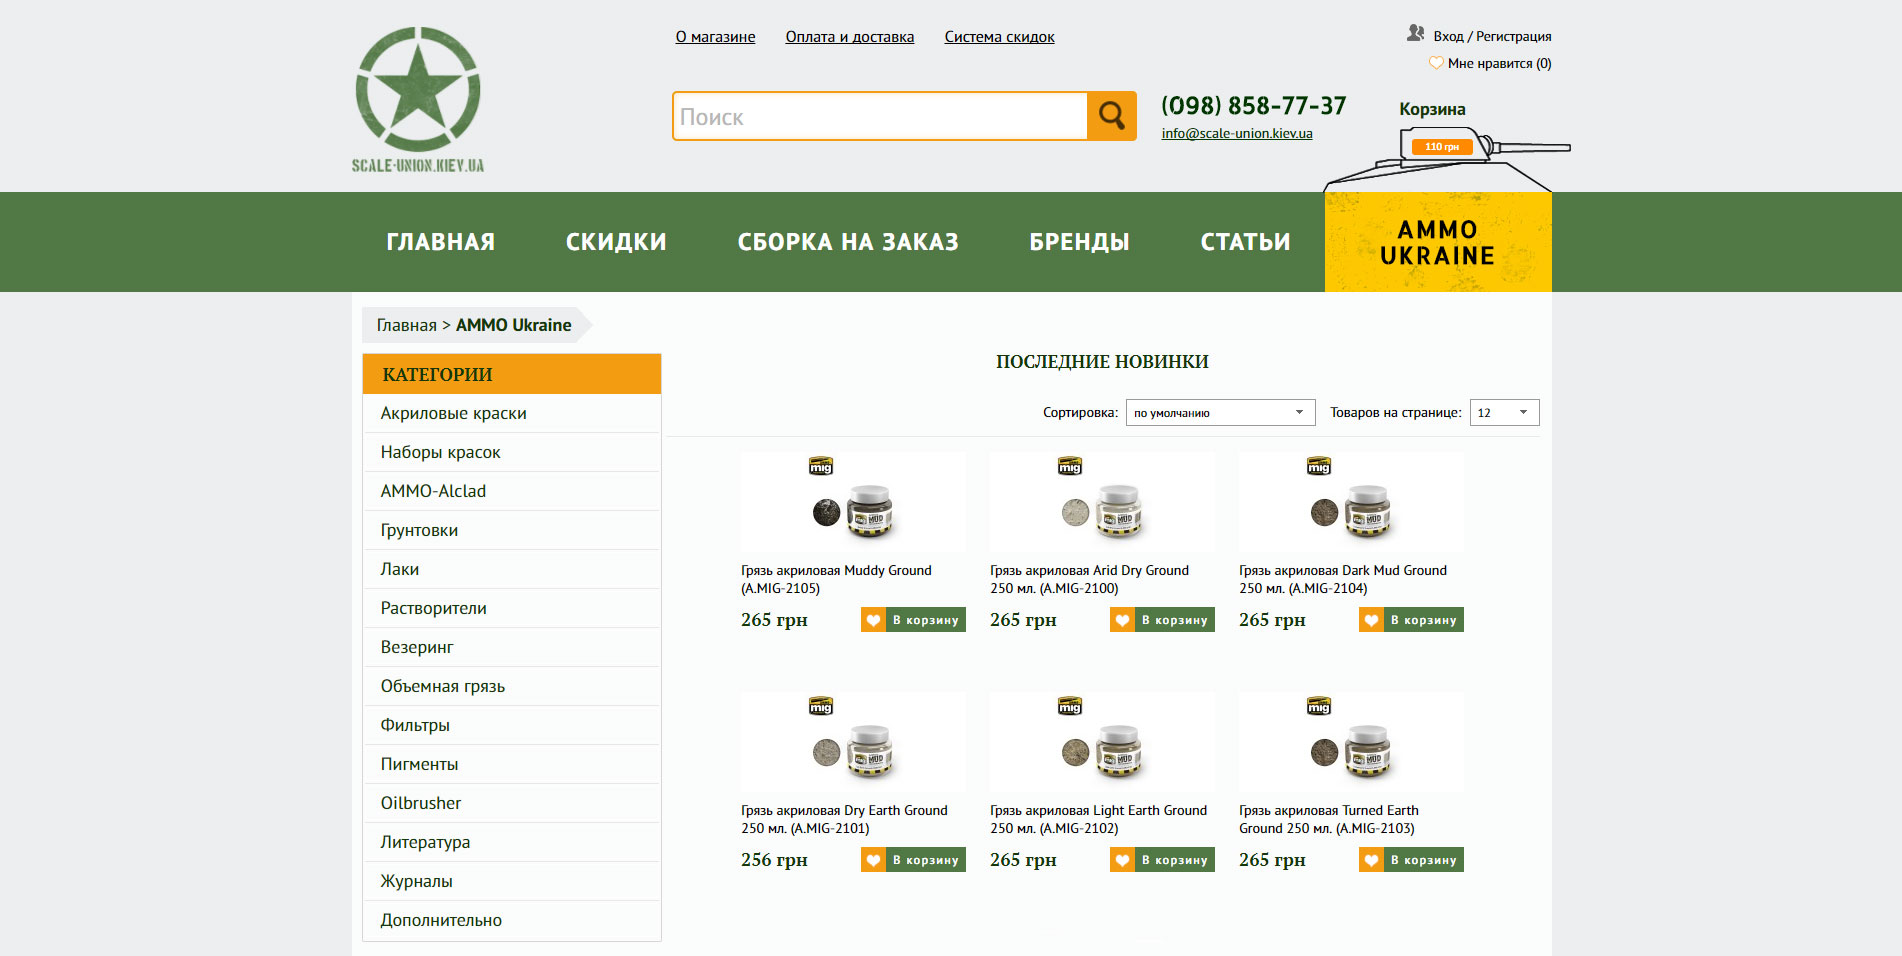The width and height of the screenshot is (1902, 956).
Task: Click mig logo above Dry Earth Ground product
Action: point(821,706)
